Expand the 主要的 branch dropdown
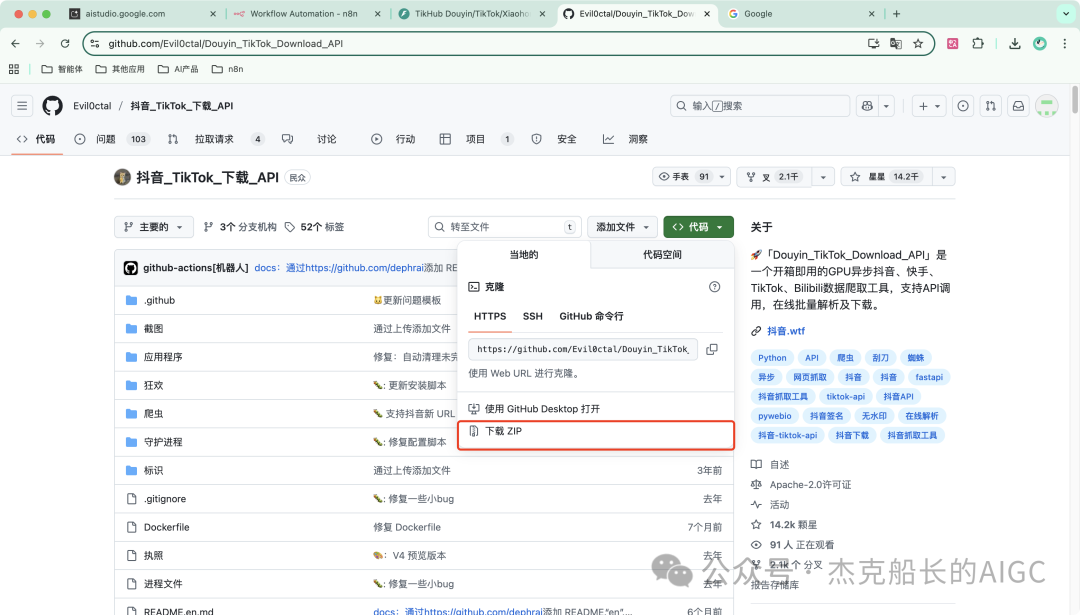 coord(153,227)
